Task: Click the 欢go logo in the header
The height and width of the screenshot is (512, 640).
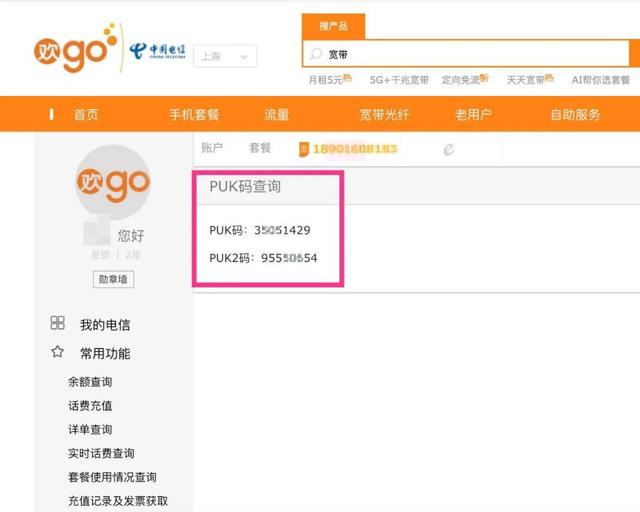Action: [72, 54]
